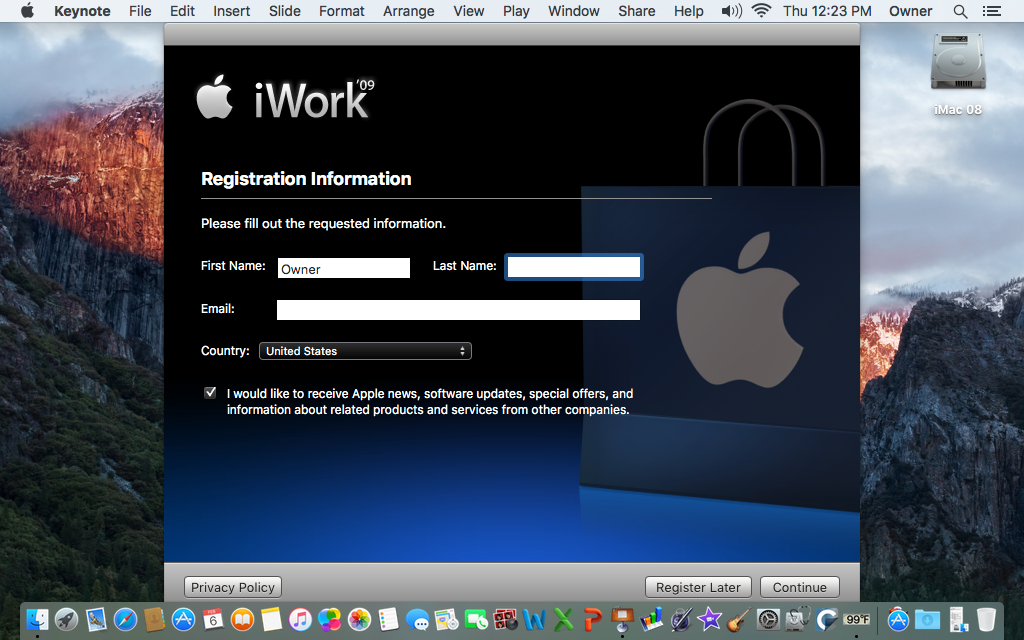Click the Thu 12:23 PM clock
This screenshot has height=640, width=1024.
[x=827, y=11]
